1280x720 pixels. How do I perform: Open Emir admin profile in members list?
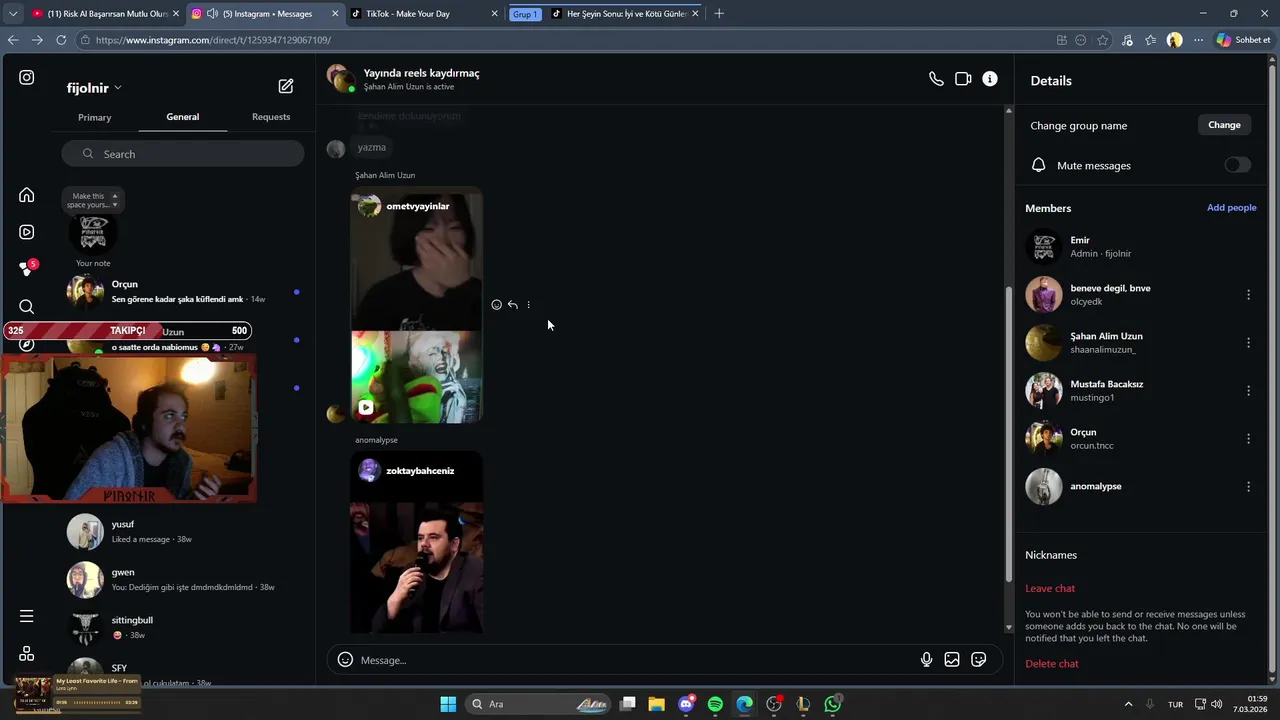click(1140, 247)
